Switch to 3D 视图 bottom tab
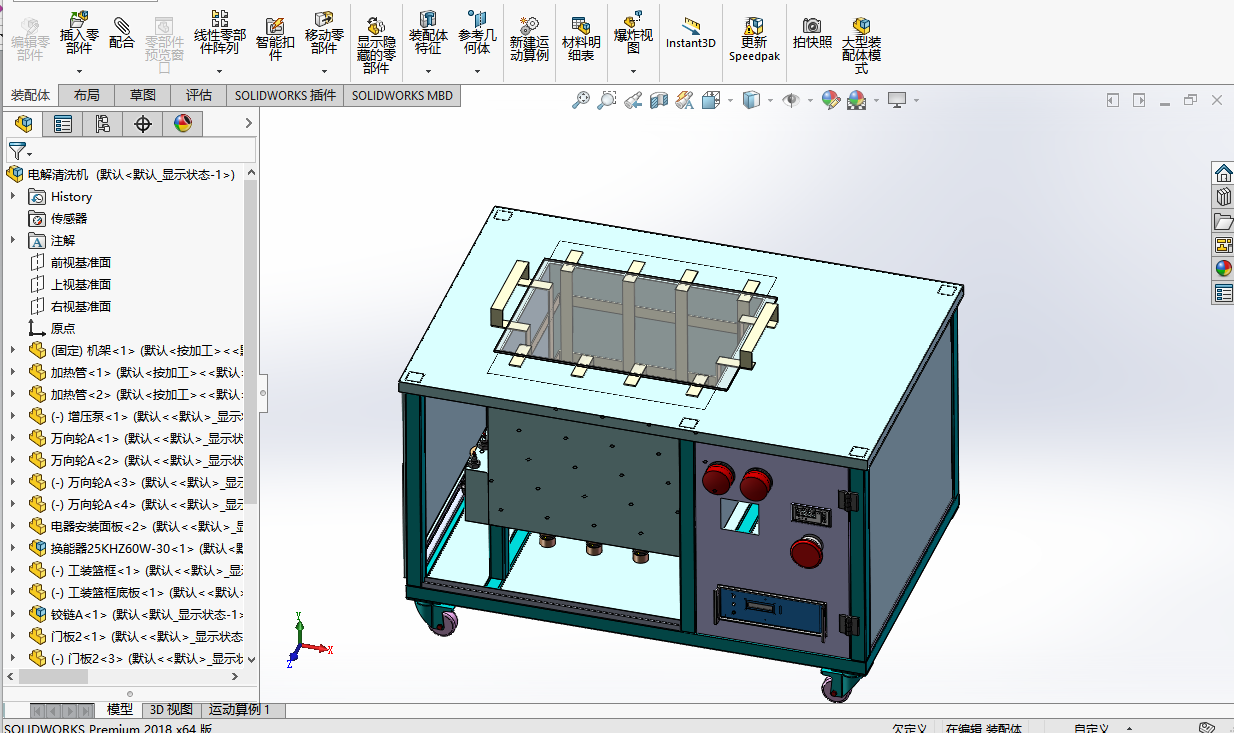The height and width of the screenshot is (733, 1234). click(x=171, y=709)
